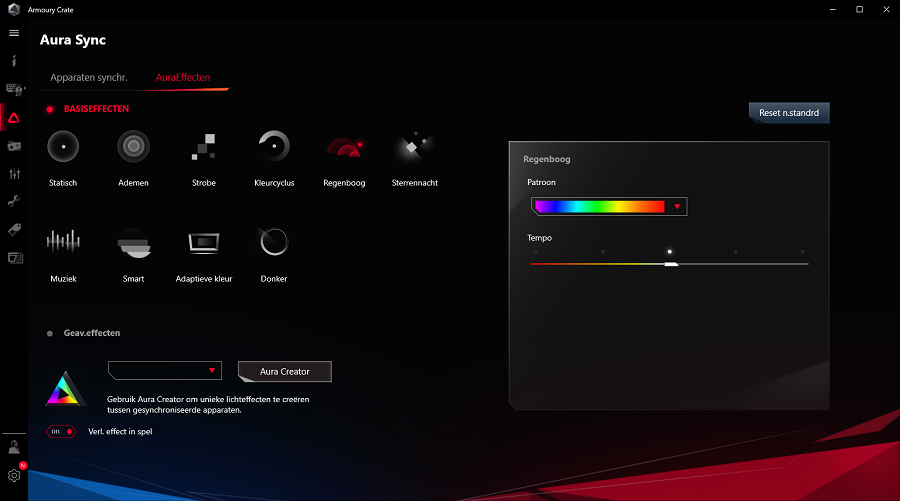Open the scenario profiles sliders icon

[14, 173]
